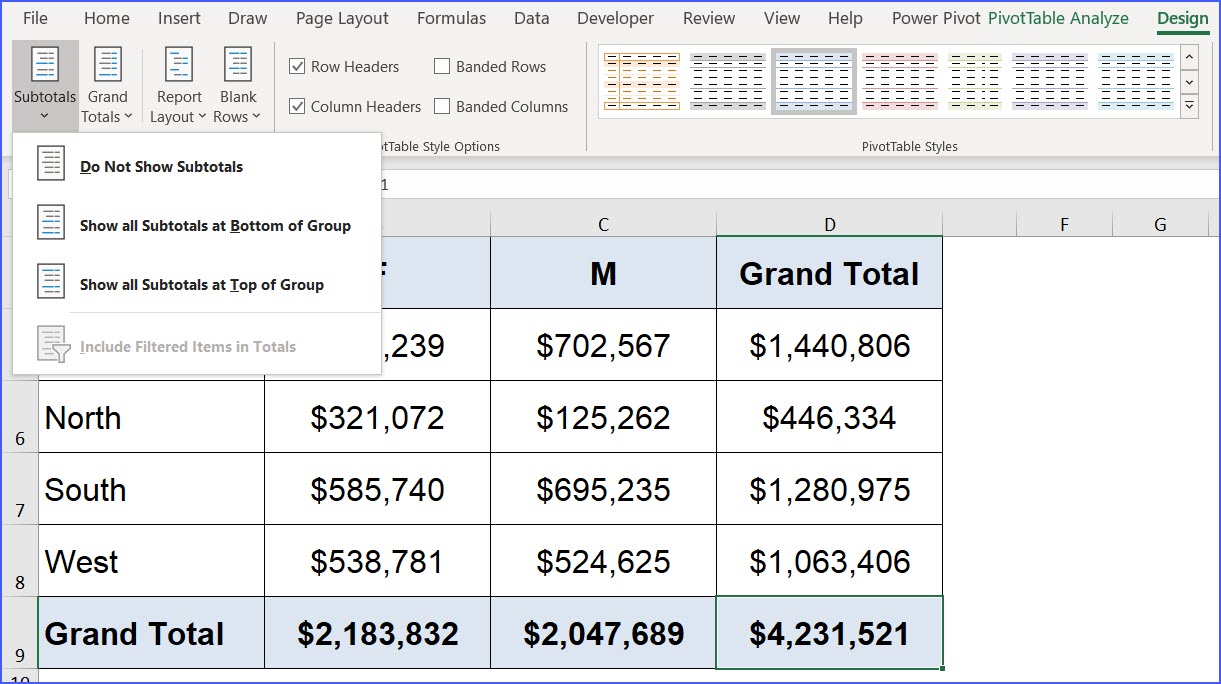Click the North row label cell
1221x684 pixels.
tap(151, 417)
